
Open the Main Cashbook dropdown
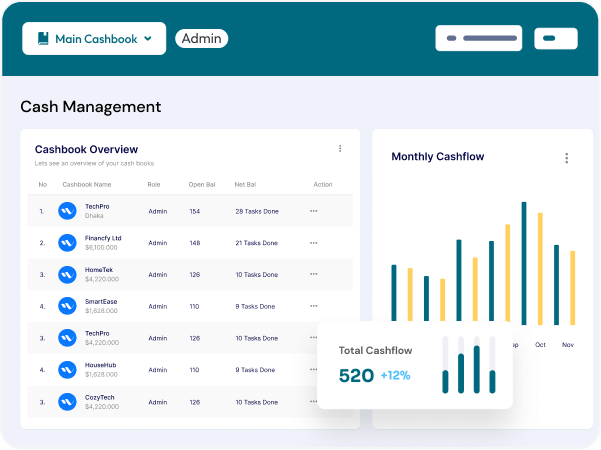148,39
